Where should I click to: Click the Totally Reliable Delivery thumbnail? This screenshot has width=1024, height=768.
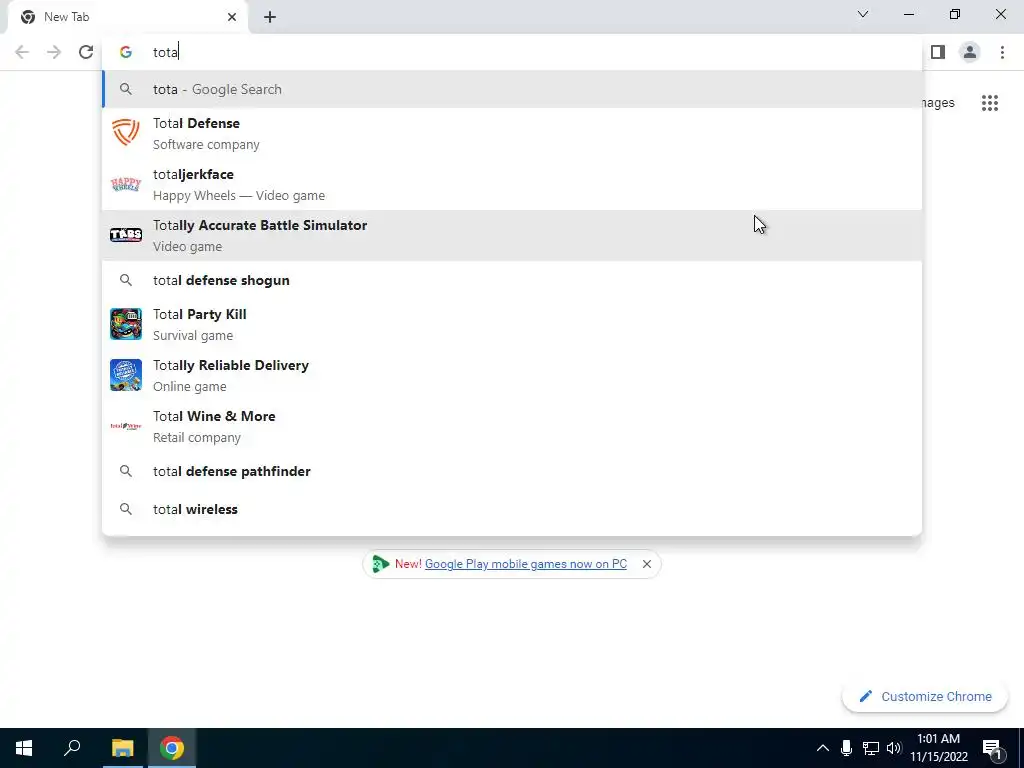coord(126,375)
